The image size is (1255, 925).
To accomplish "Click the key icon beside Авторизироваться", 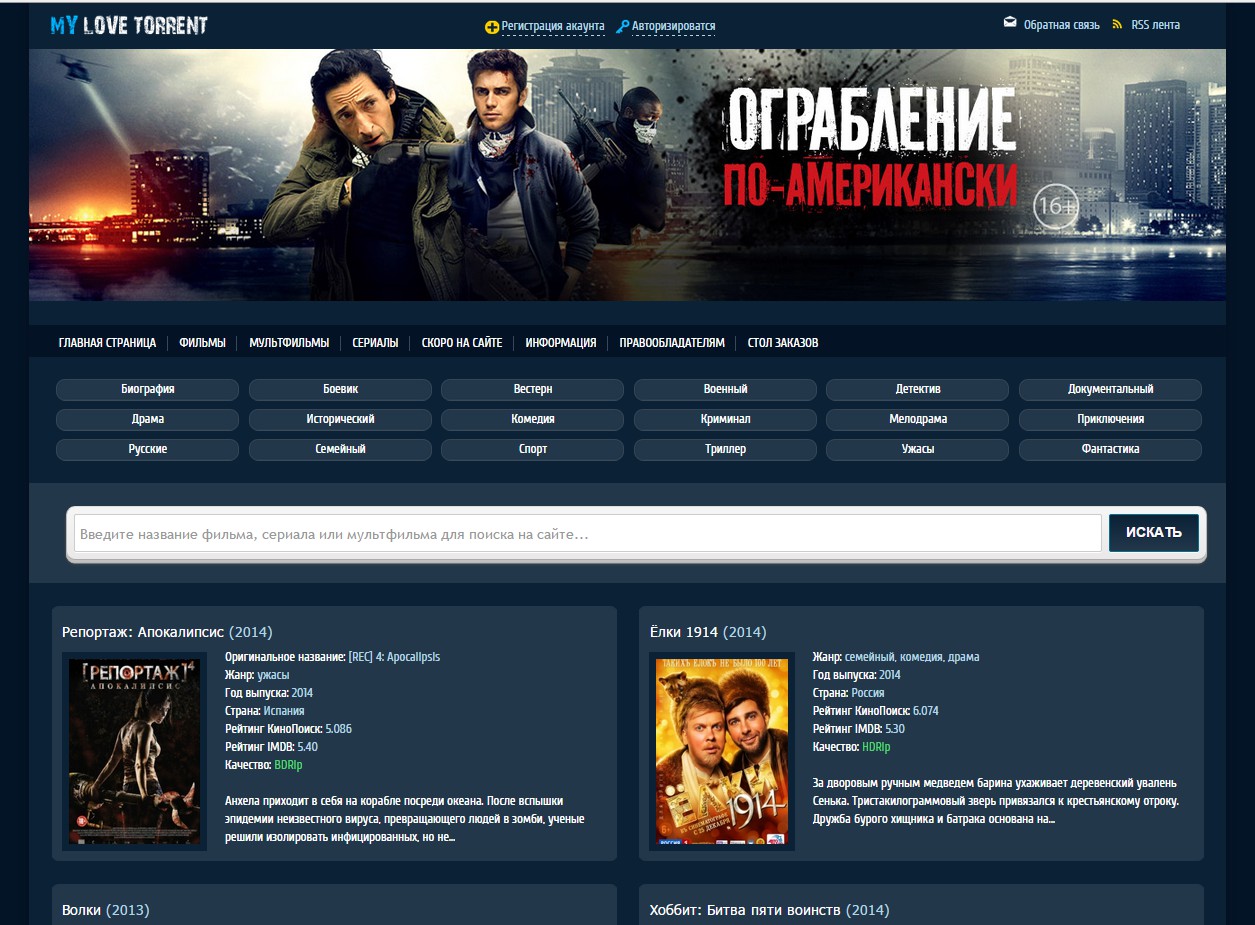I will tap(622, 27).
